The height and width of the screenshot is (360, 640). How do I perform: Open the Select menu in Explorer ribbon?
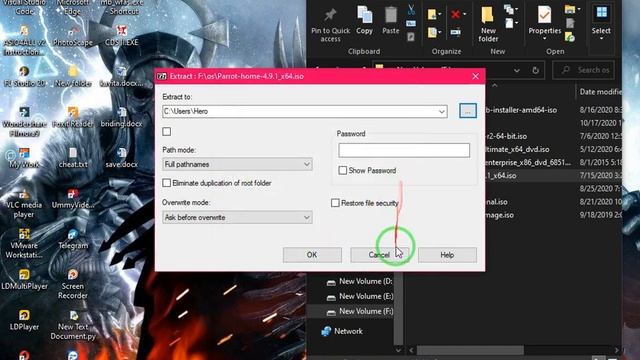tap(601, 21)
